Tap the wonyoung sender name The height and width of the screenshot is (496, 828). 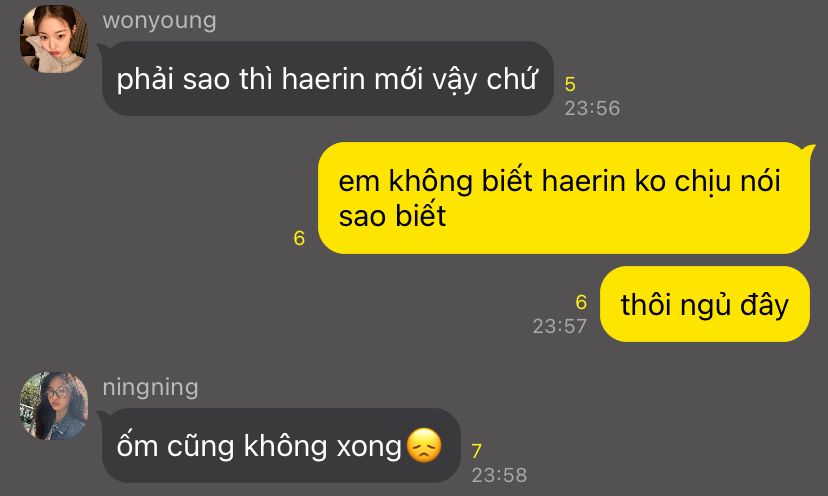coord(159,21)
